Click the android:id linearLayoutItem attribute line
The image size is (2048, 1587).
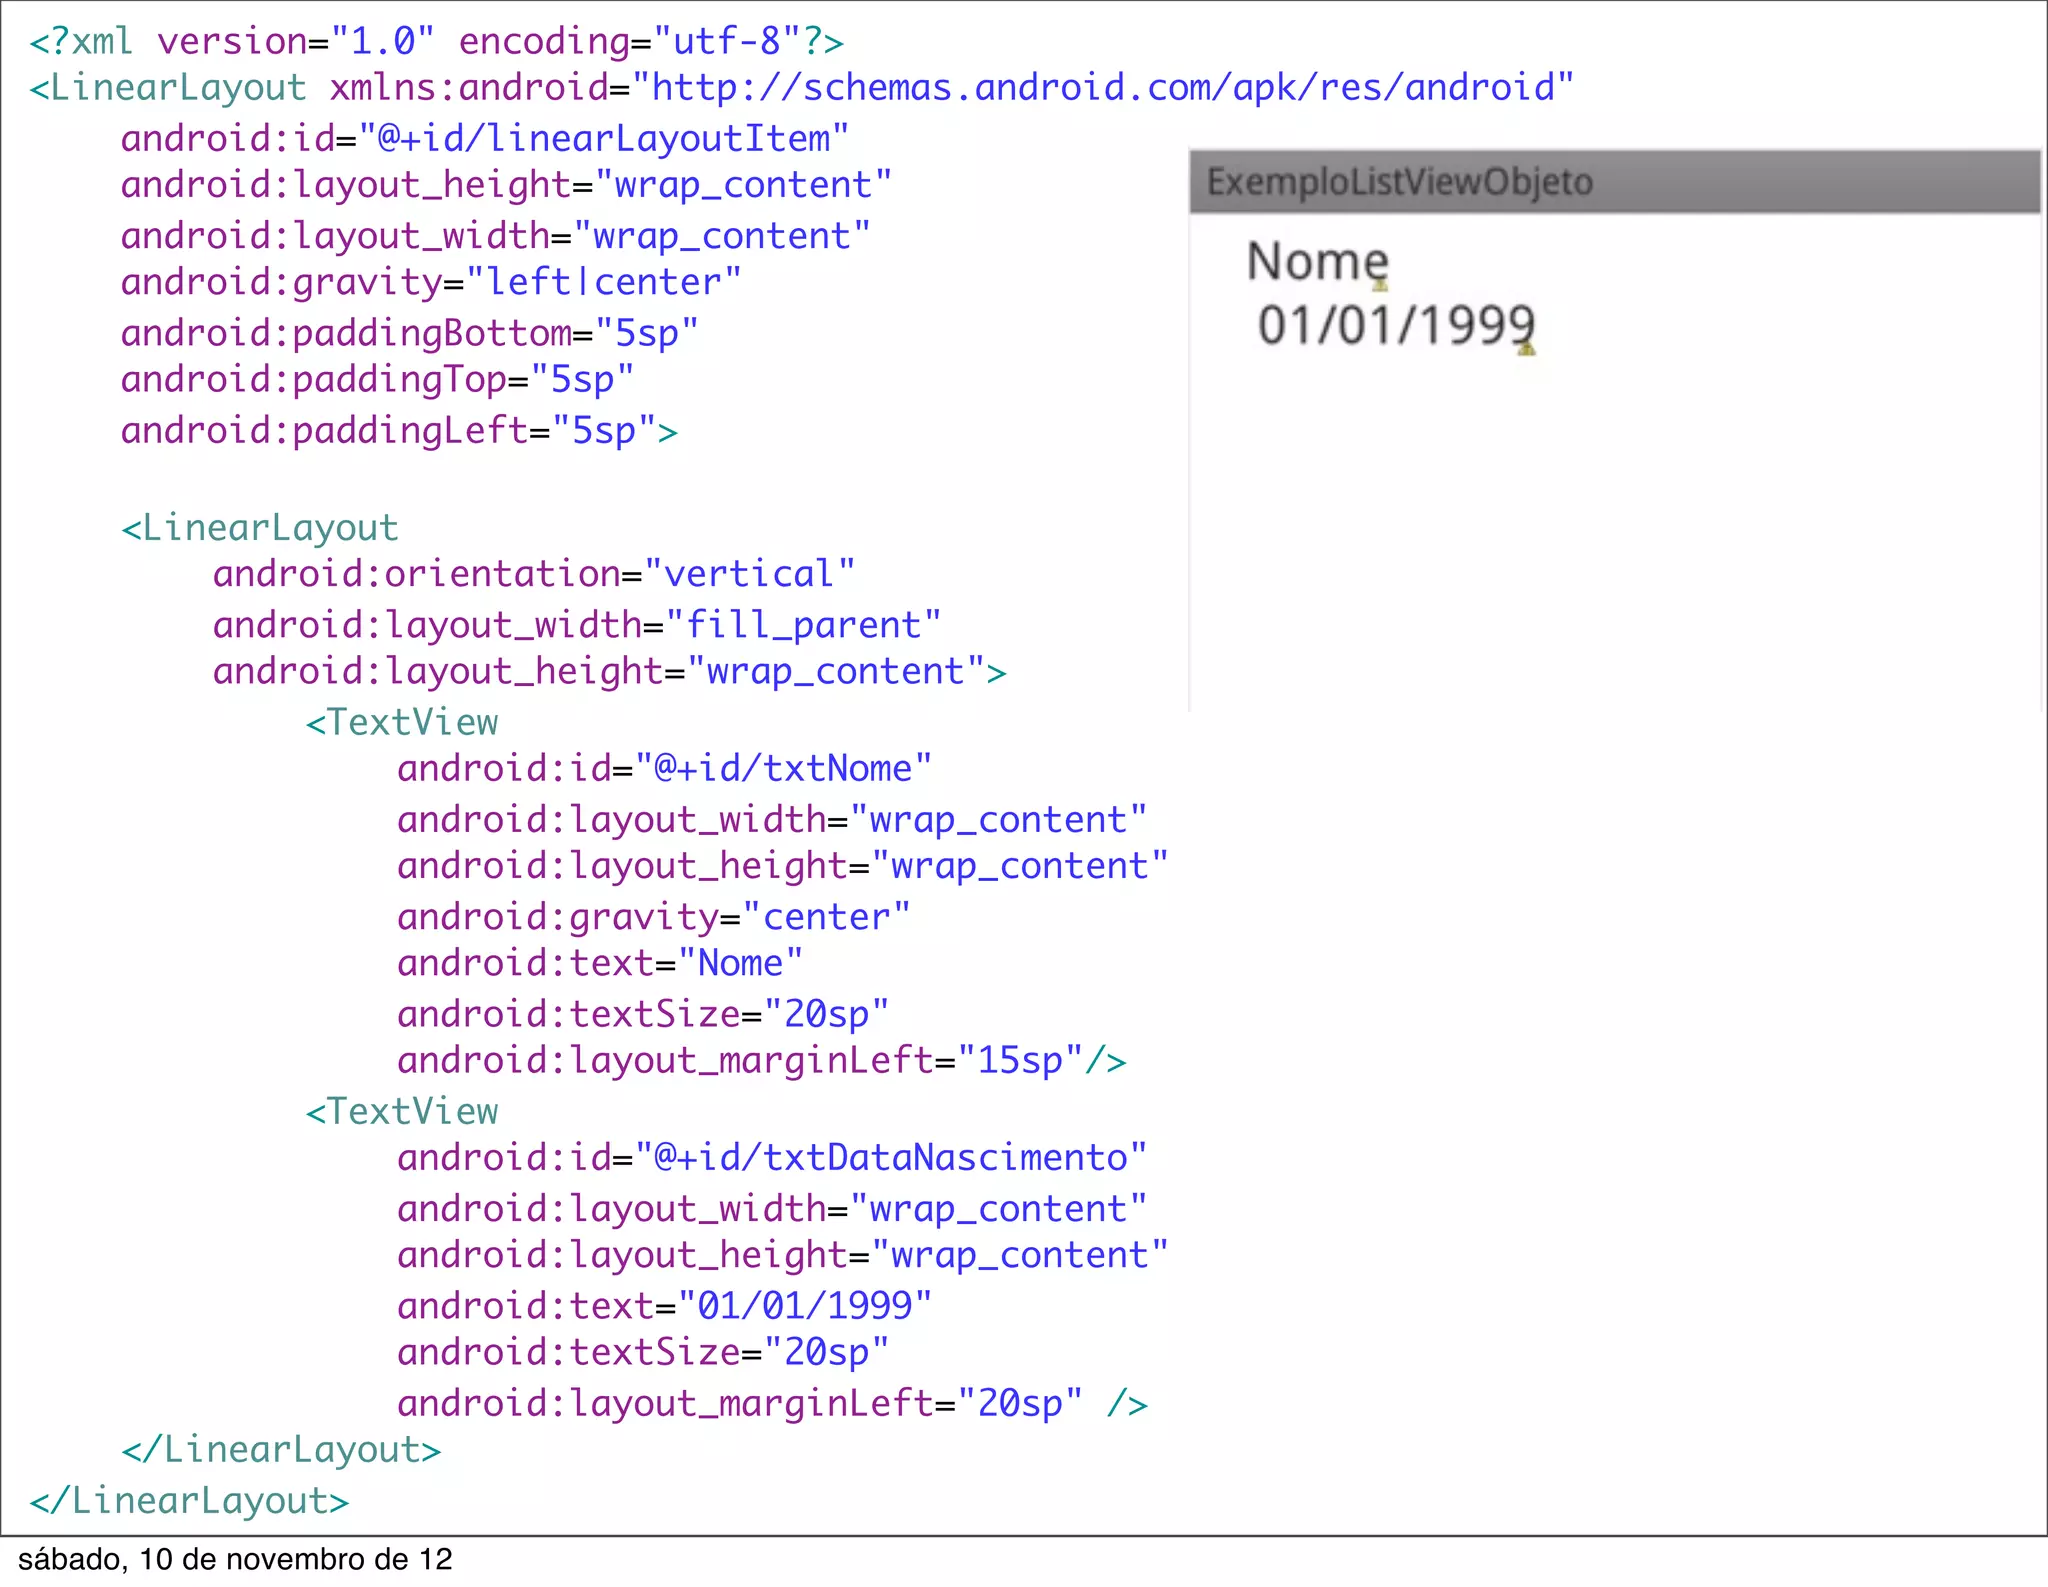tap(485, 139)
